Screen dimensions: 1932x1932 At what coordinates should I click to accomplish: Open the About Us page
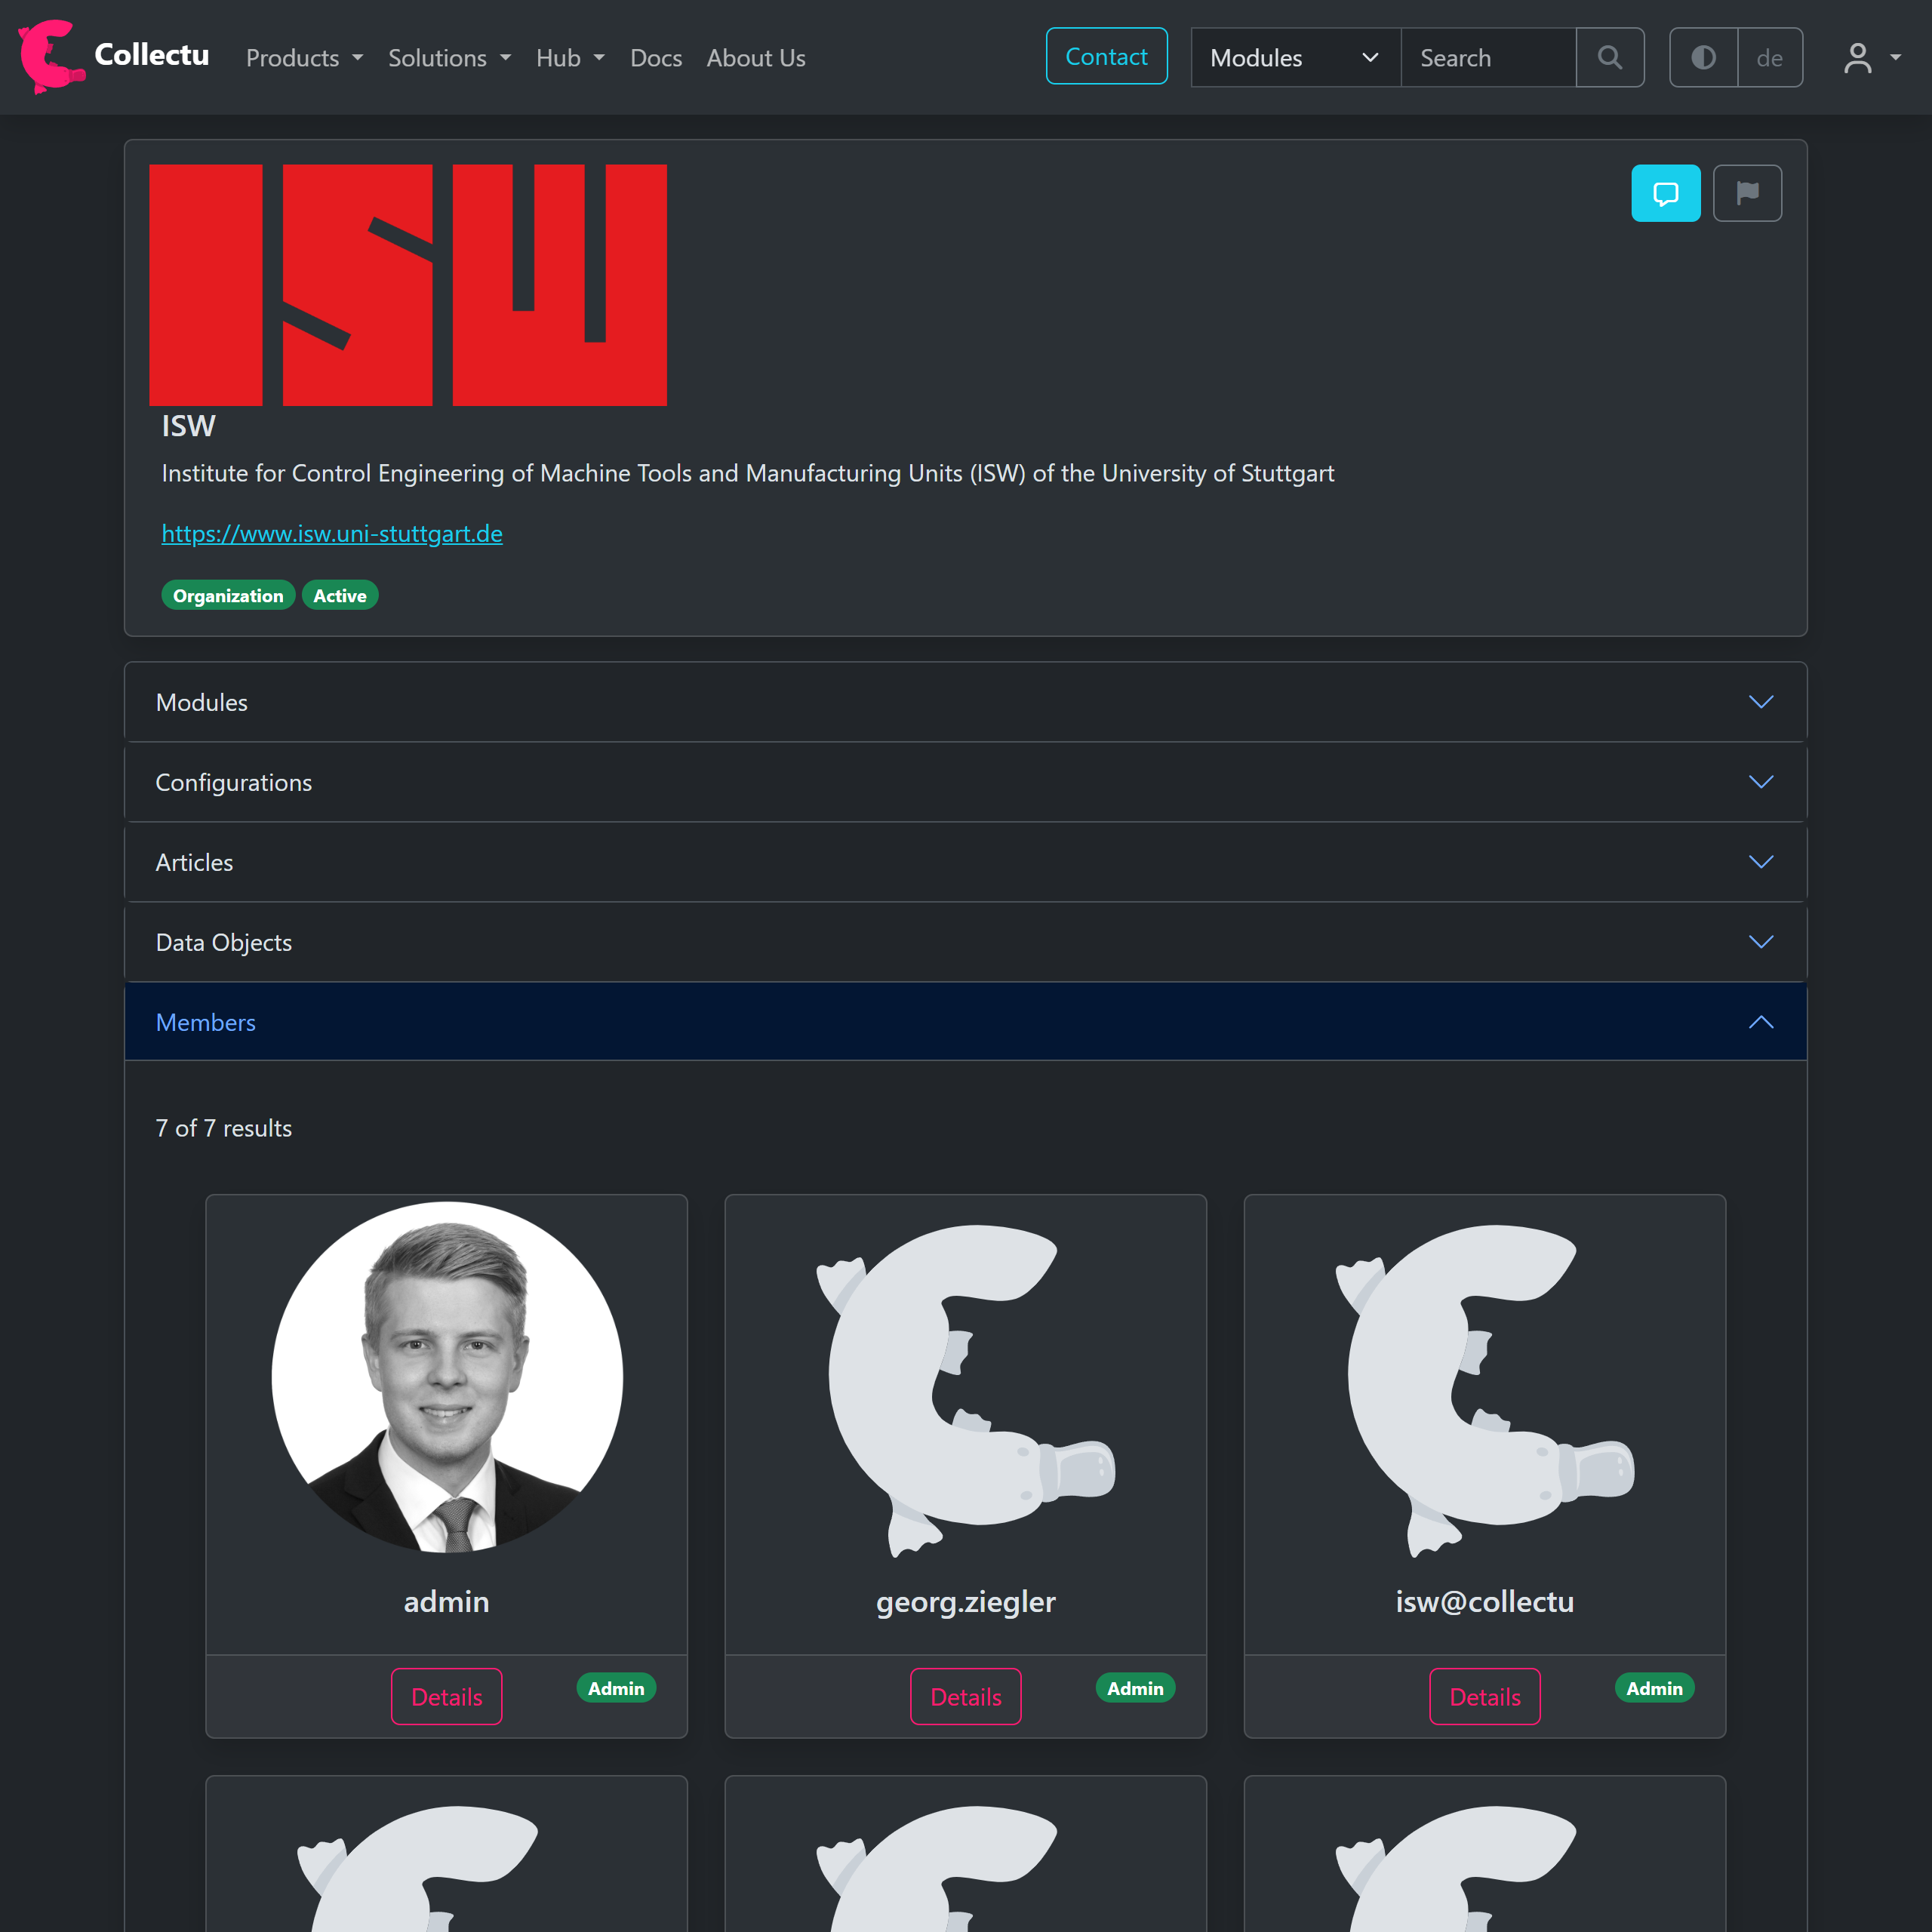[756, 58]
